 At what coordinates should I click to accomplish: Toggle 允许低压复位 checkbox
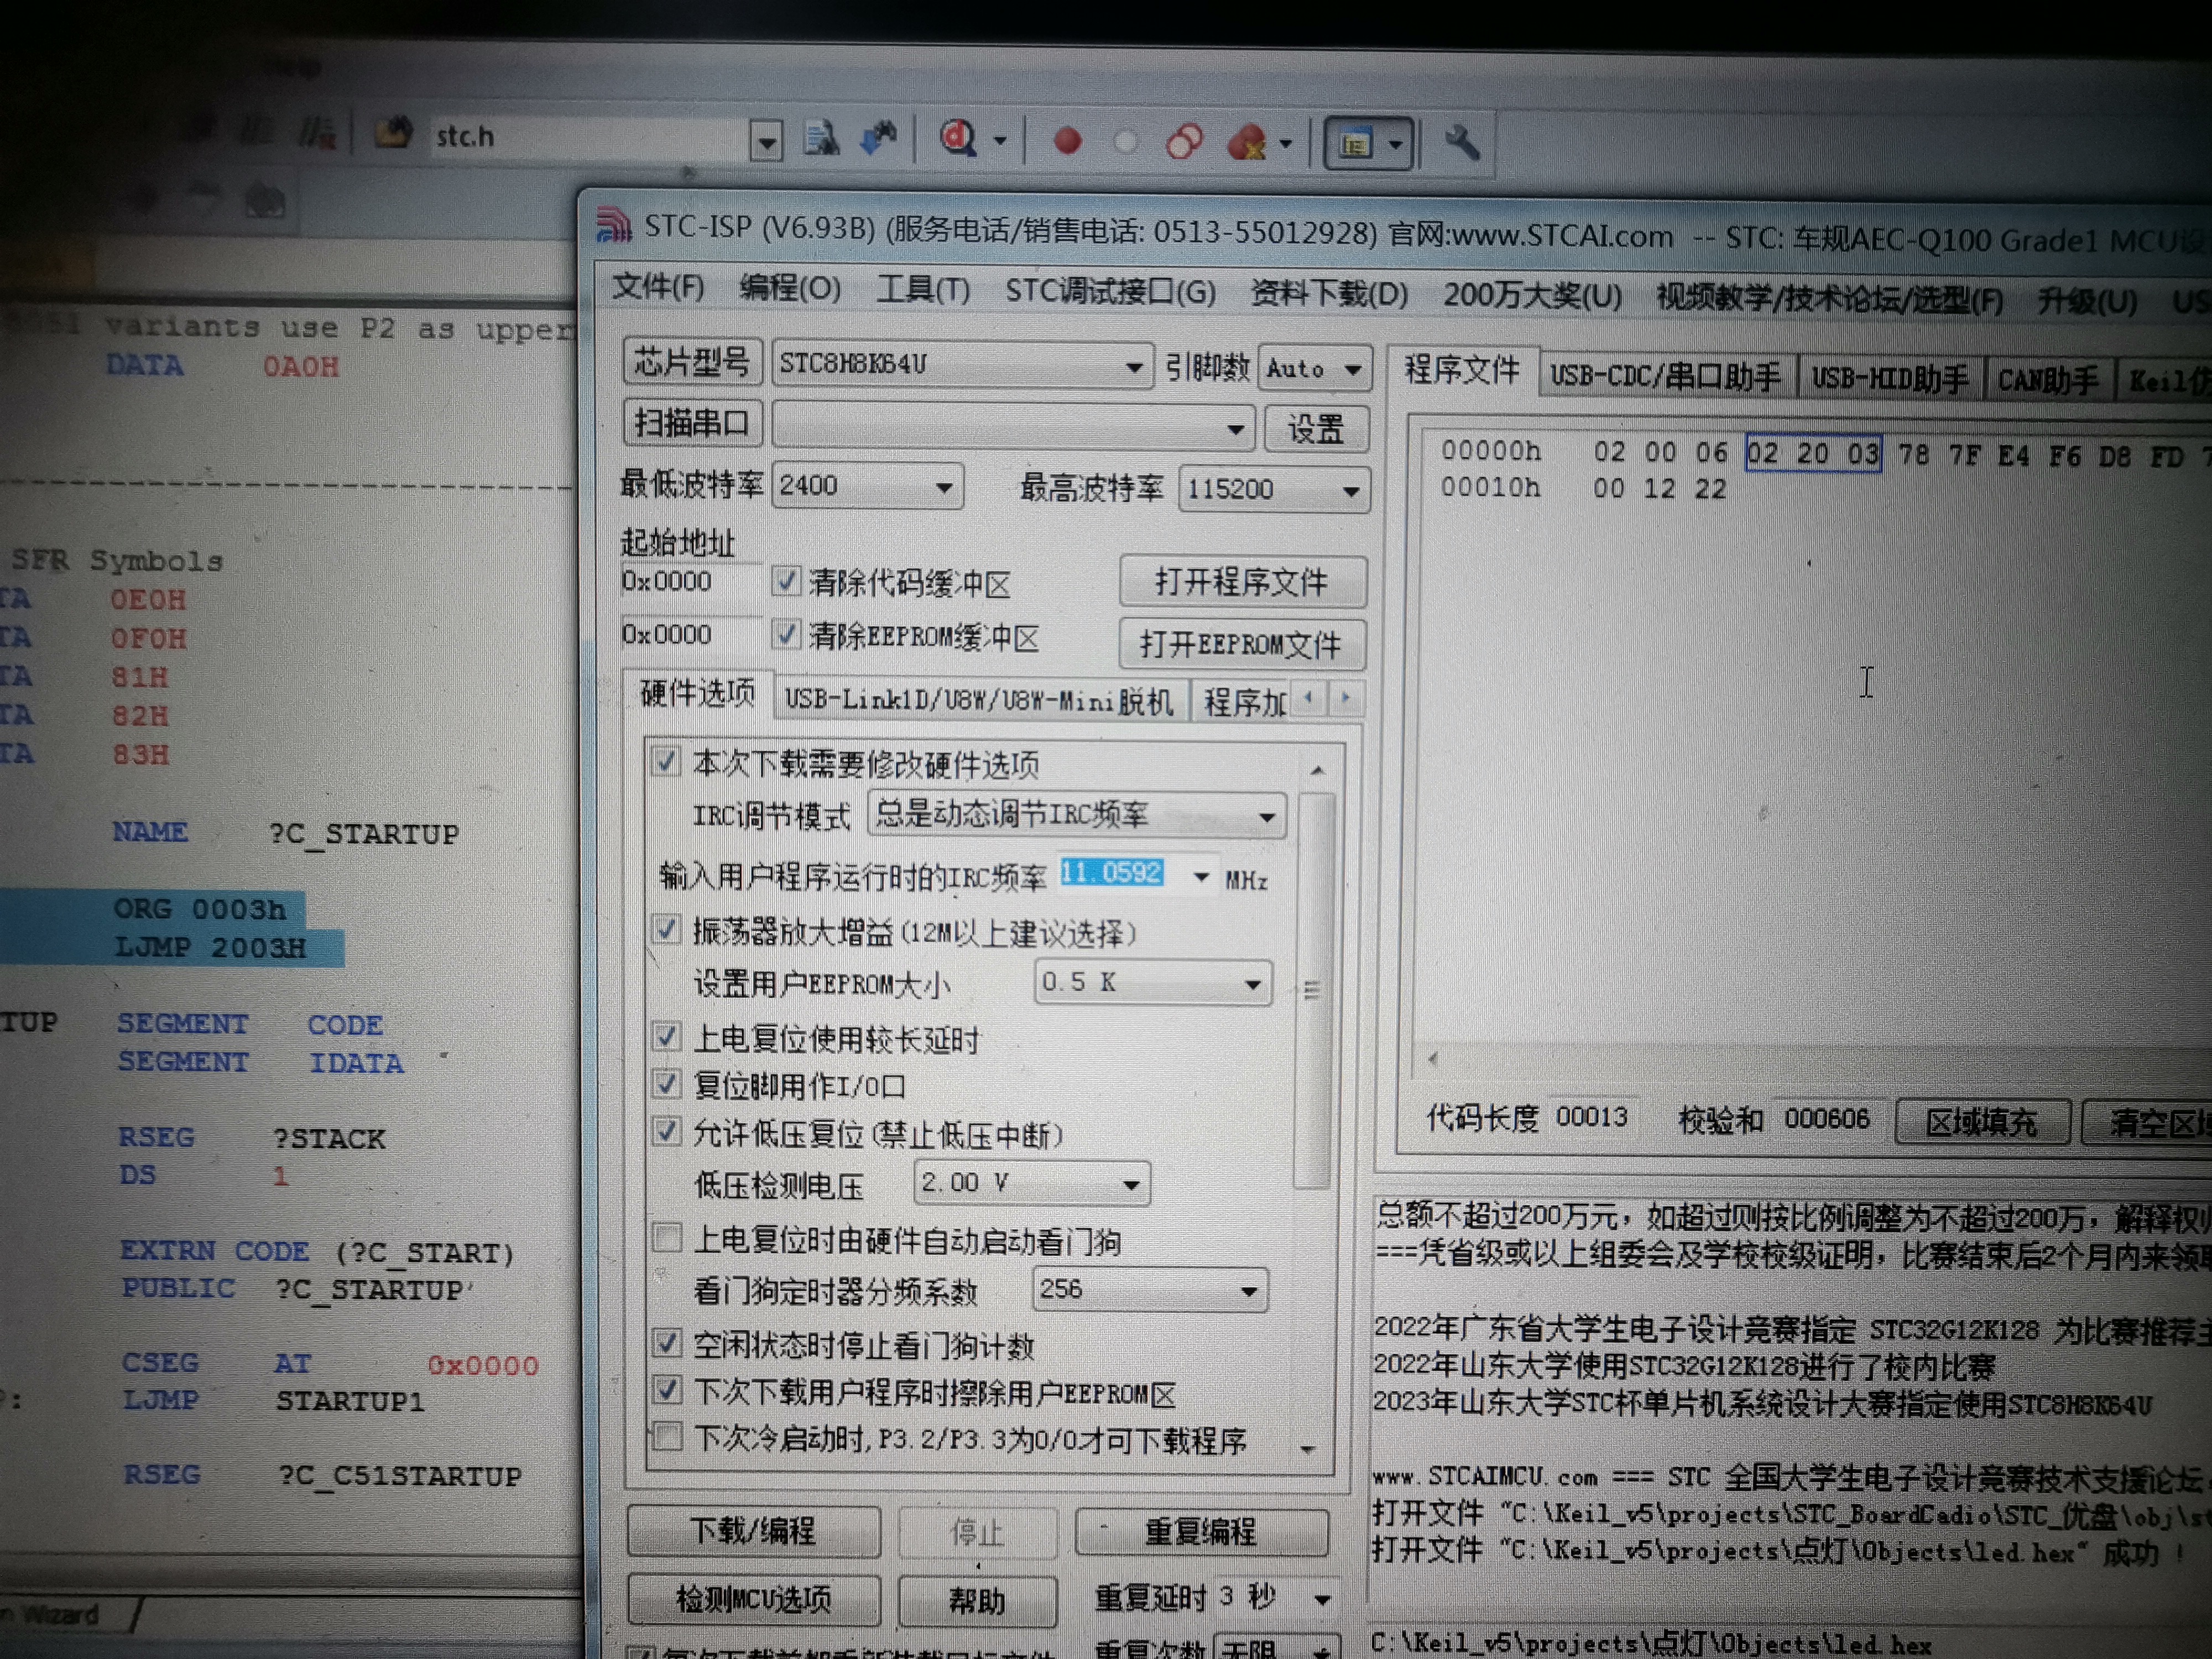pos(666,1132)
